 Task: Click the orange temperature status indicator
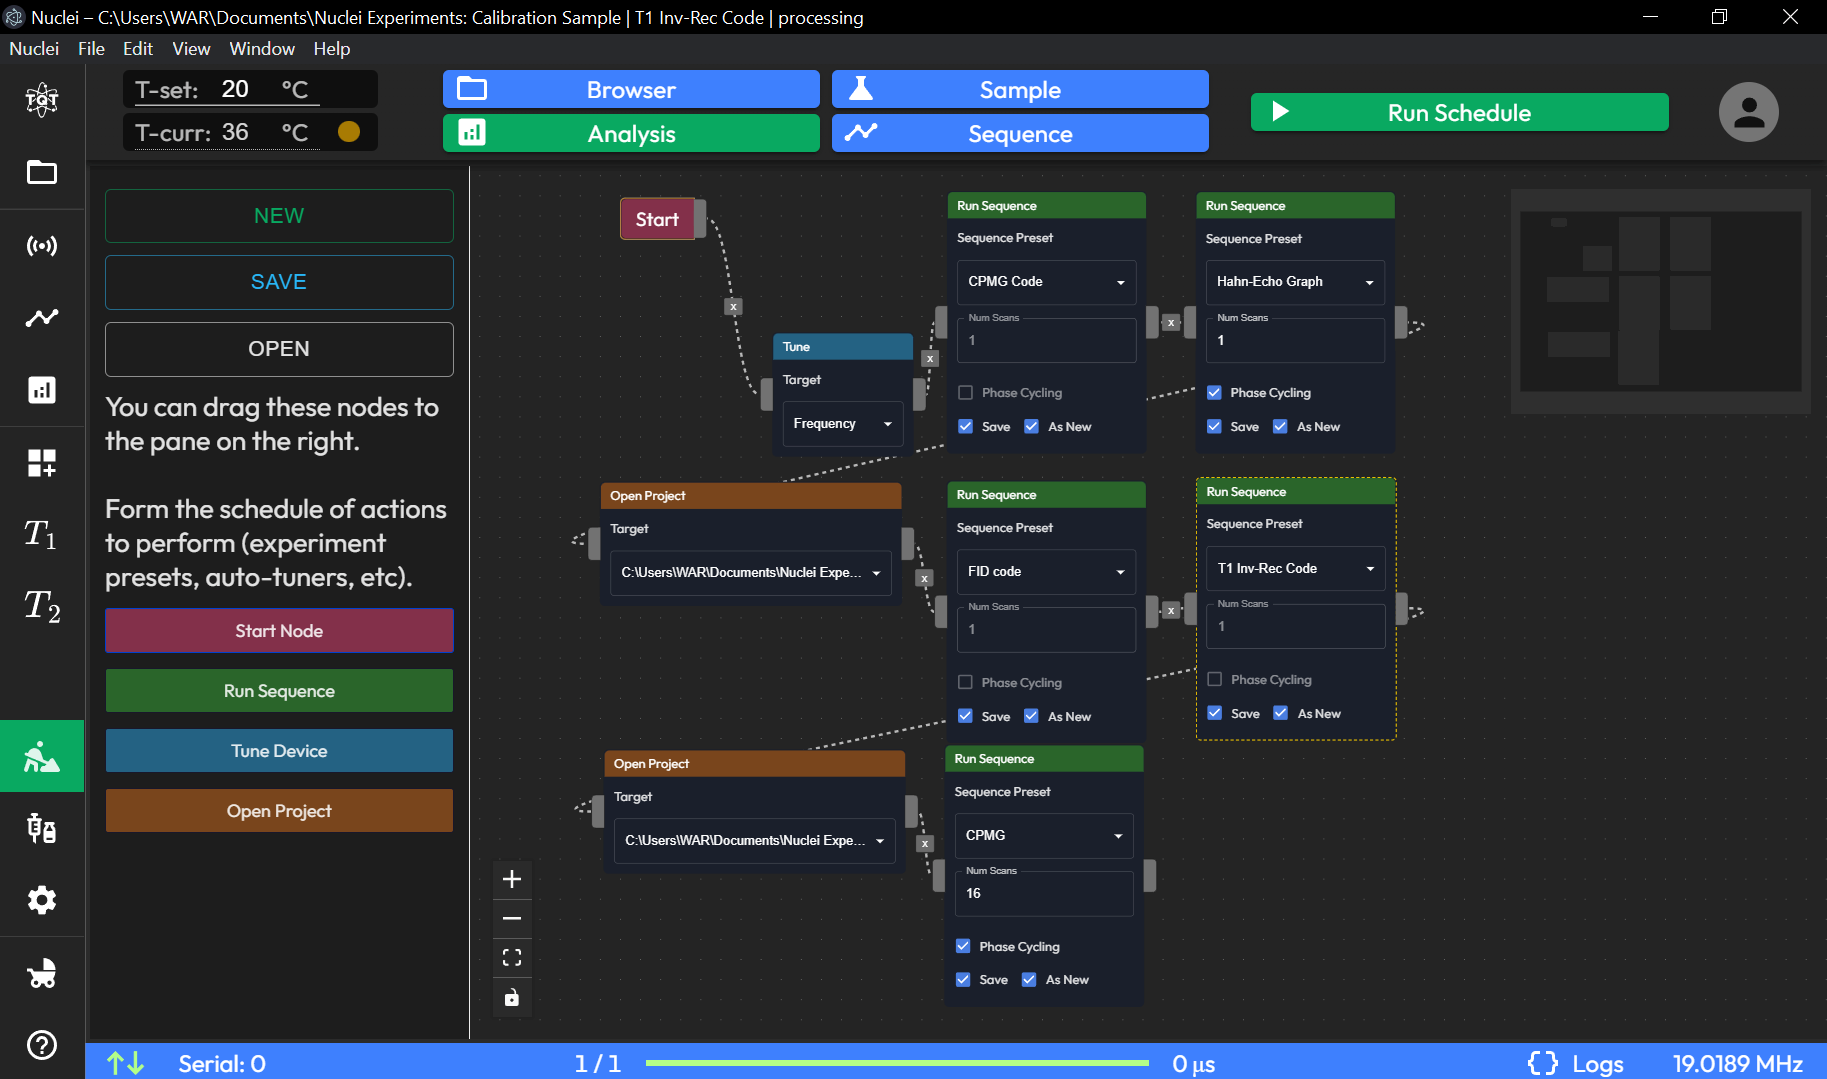349,132
